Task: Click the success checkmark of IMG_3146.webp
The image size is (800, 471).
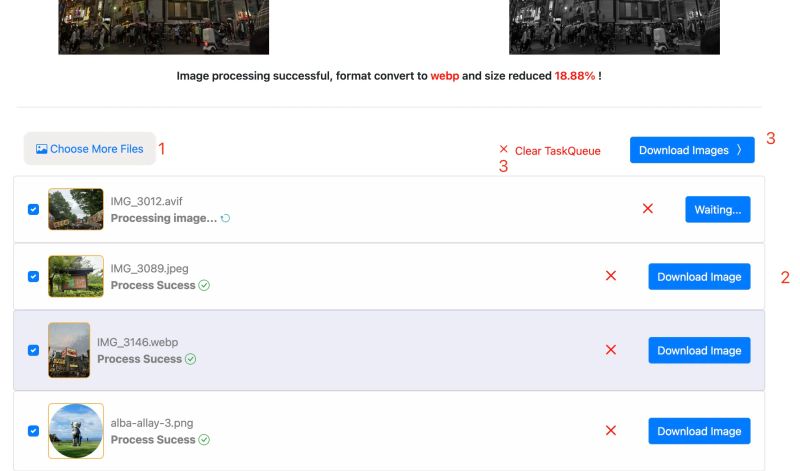Action: 190,359
